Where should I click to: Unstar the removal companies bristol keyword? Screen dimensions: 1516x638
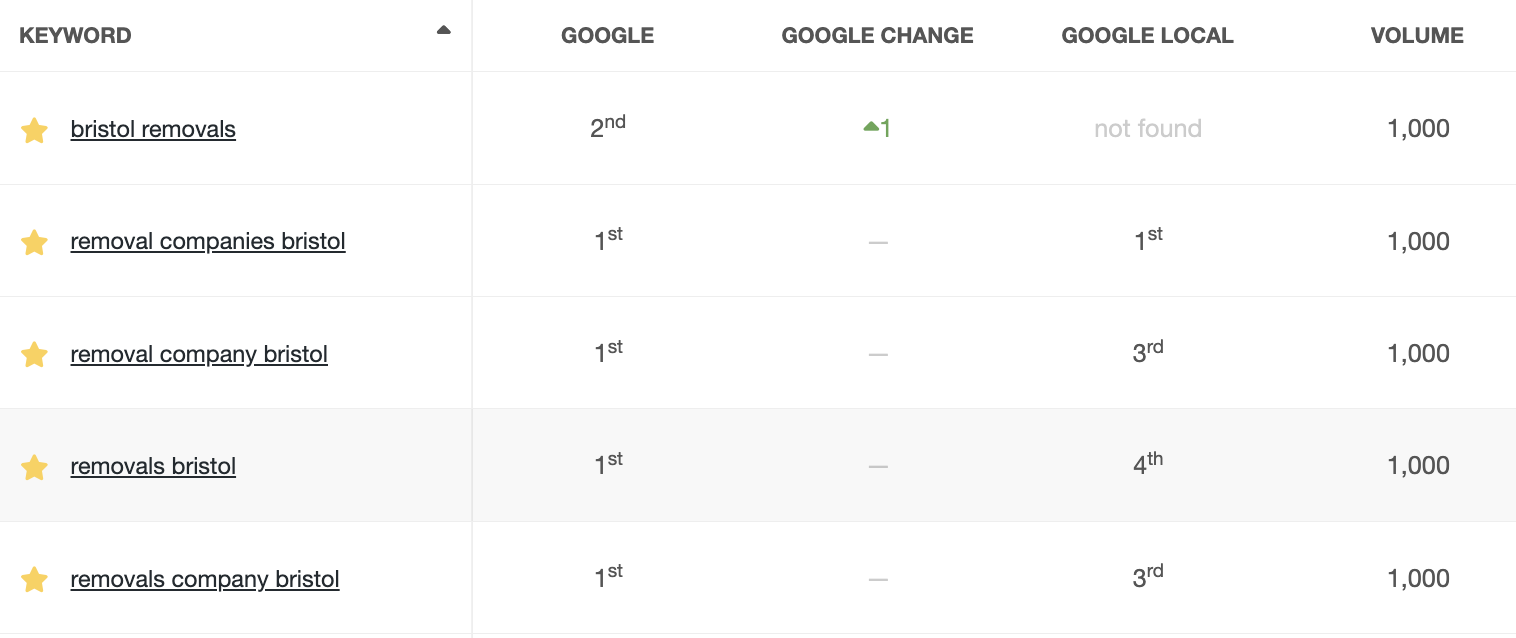tap(34, 242)
